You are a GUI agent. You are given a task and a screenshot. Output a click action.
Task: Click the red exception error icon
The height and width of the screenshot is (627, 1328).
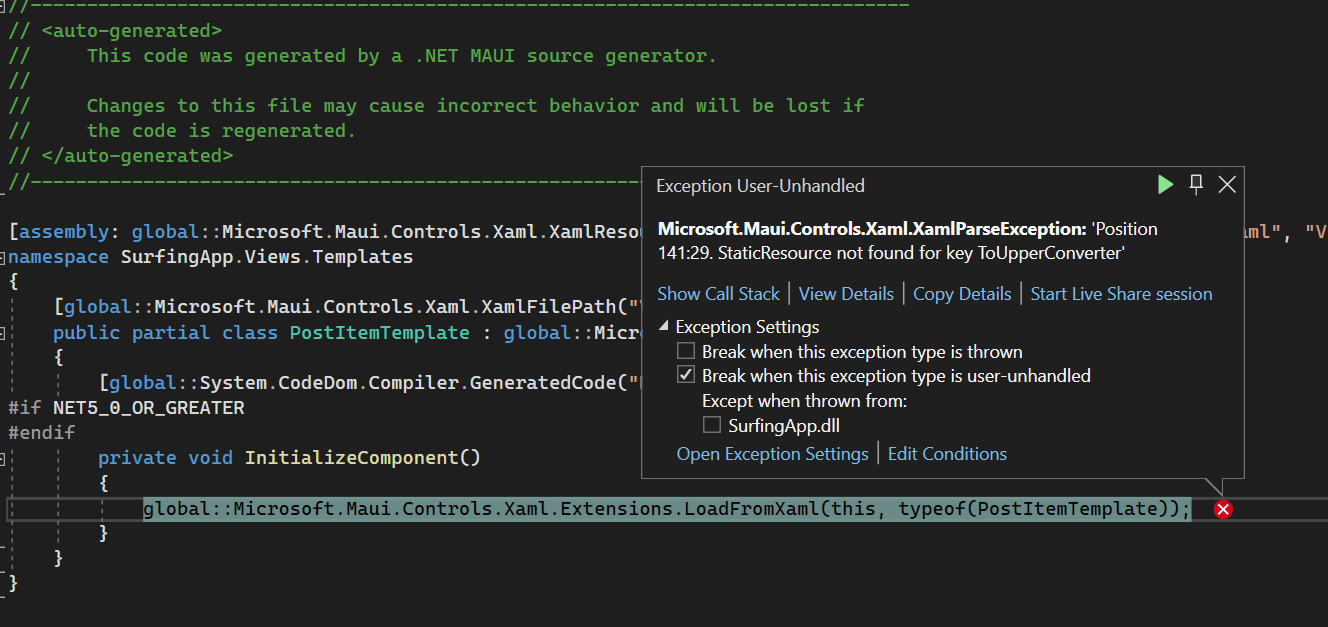point(1223,509)
